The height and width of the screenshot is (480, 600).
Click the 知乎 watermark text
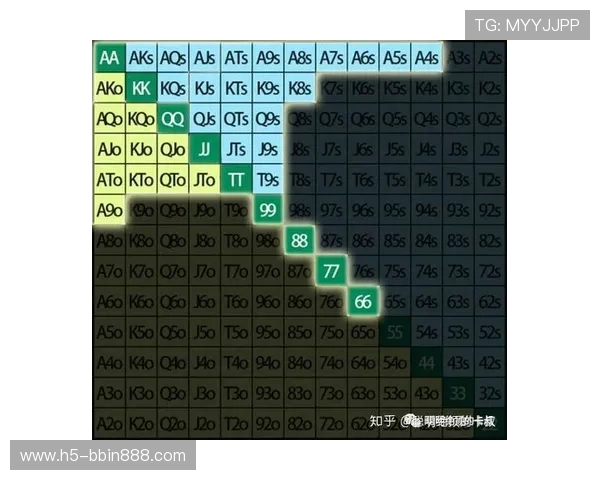(x=383, y=421)
